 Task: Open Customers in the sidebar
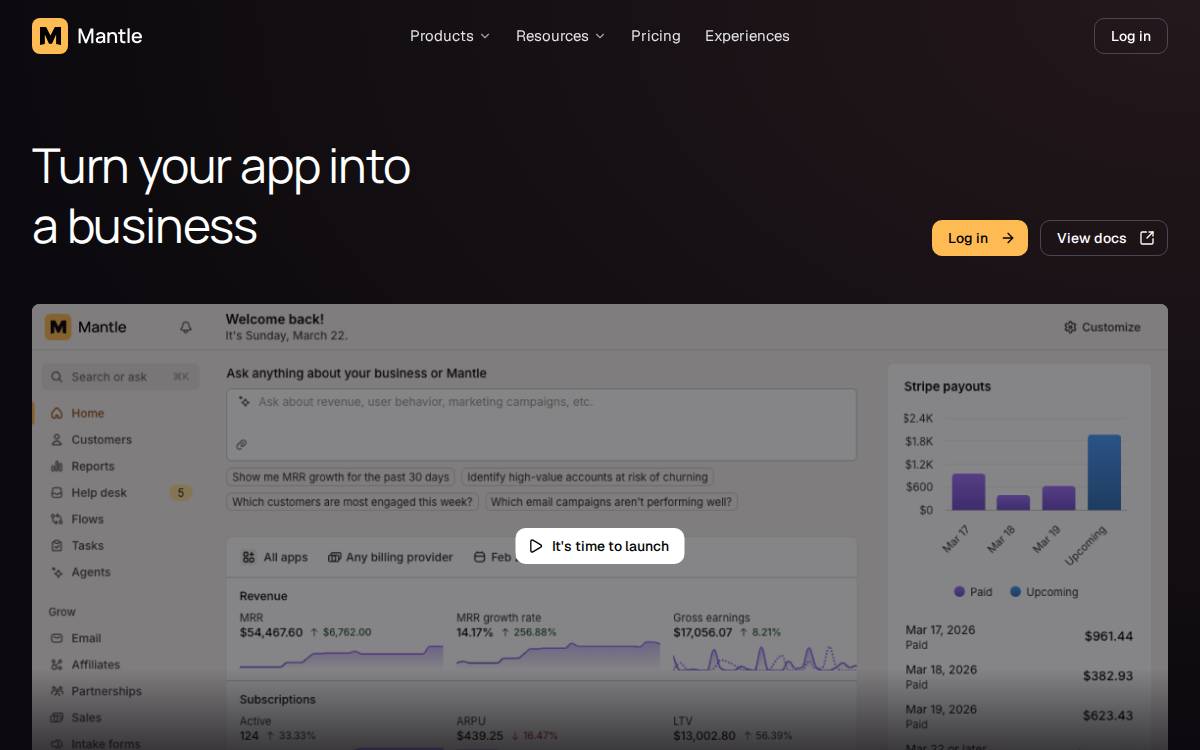tap(119, 440)
